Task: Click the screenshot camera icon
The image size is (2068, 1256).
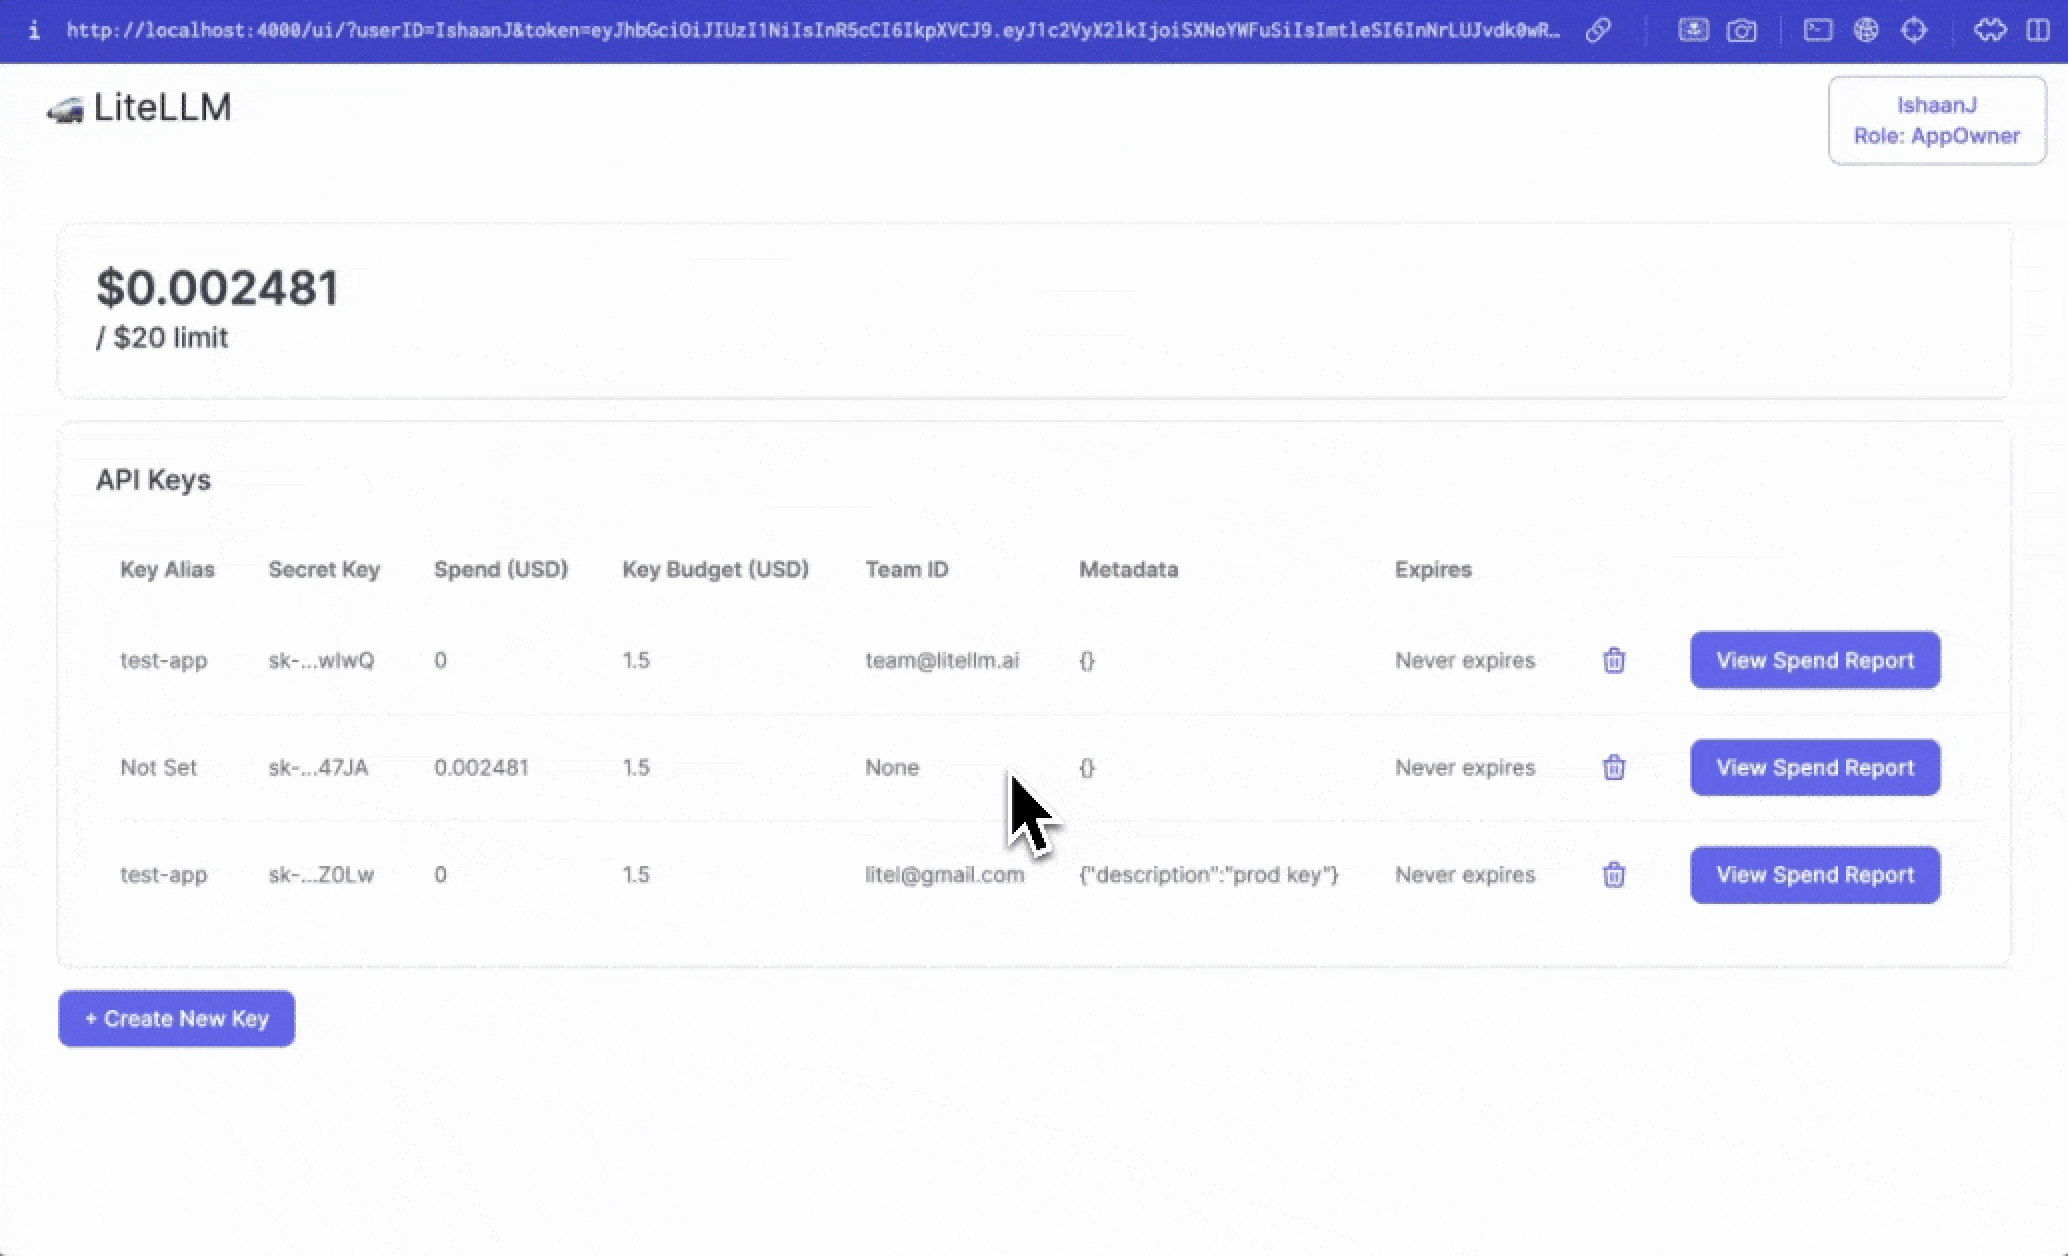Action: [1741, 30]
